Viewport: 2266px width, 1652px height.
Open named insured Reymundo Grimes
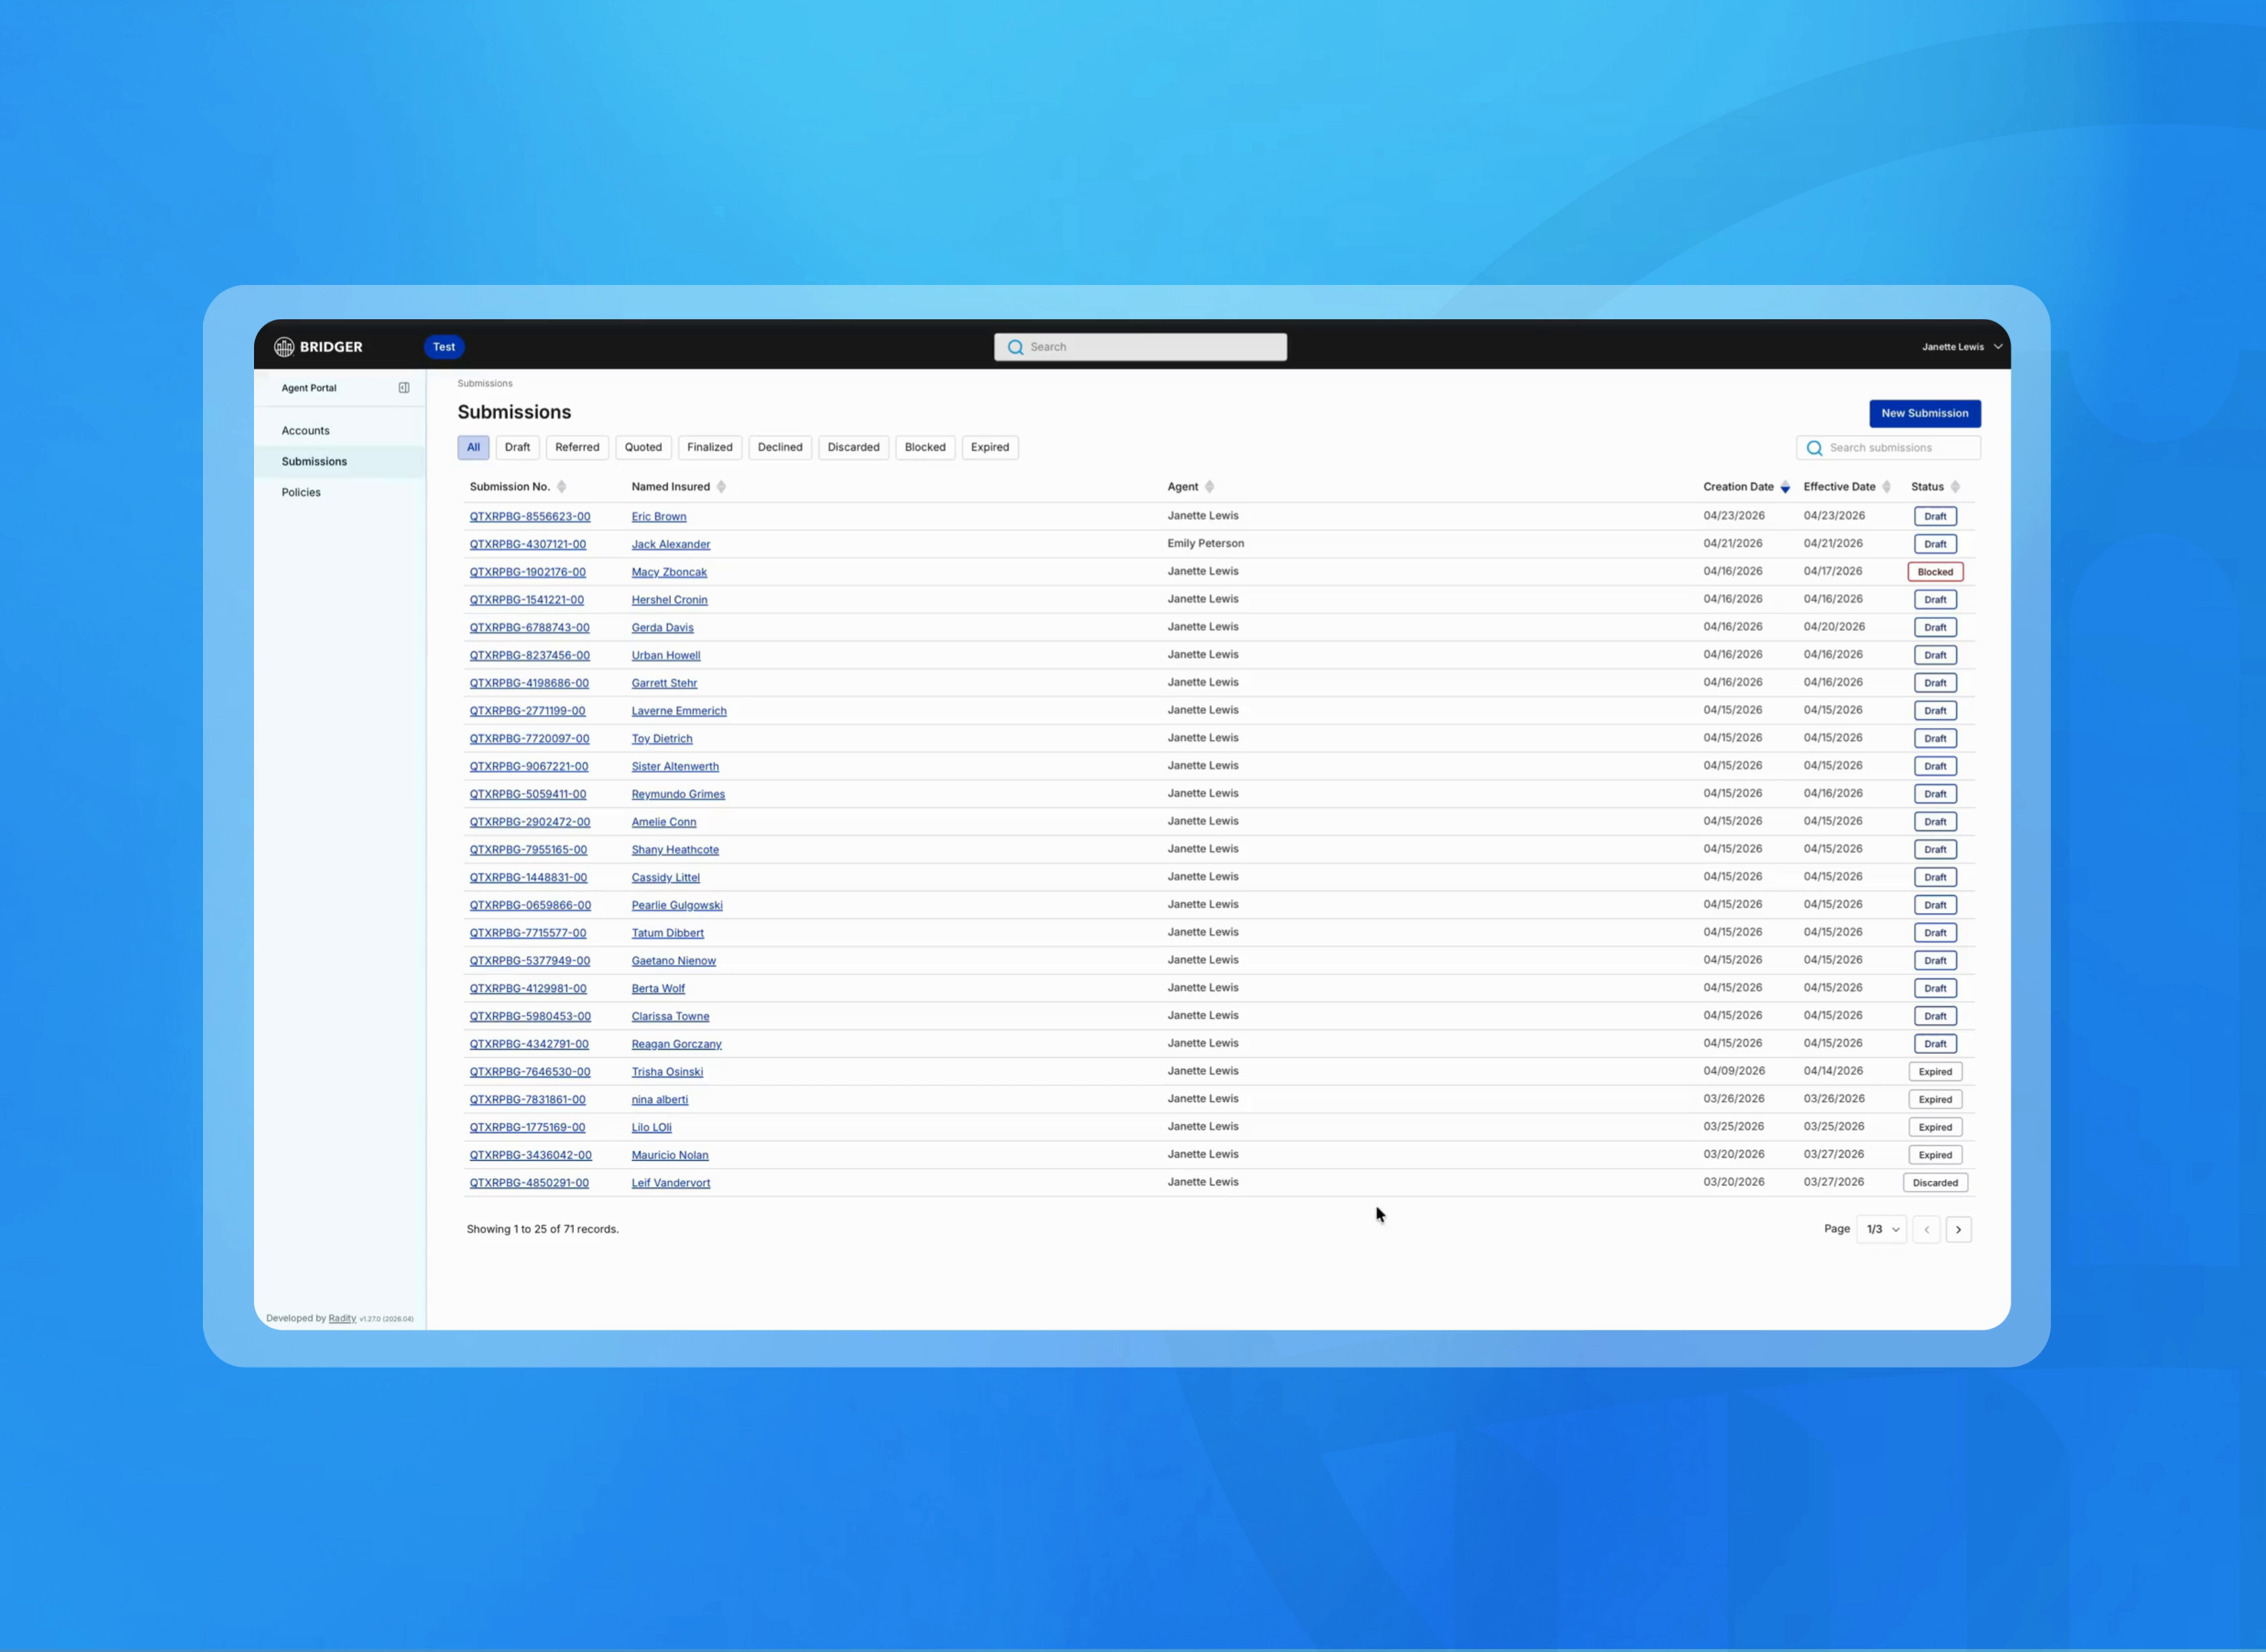point(678,795)
